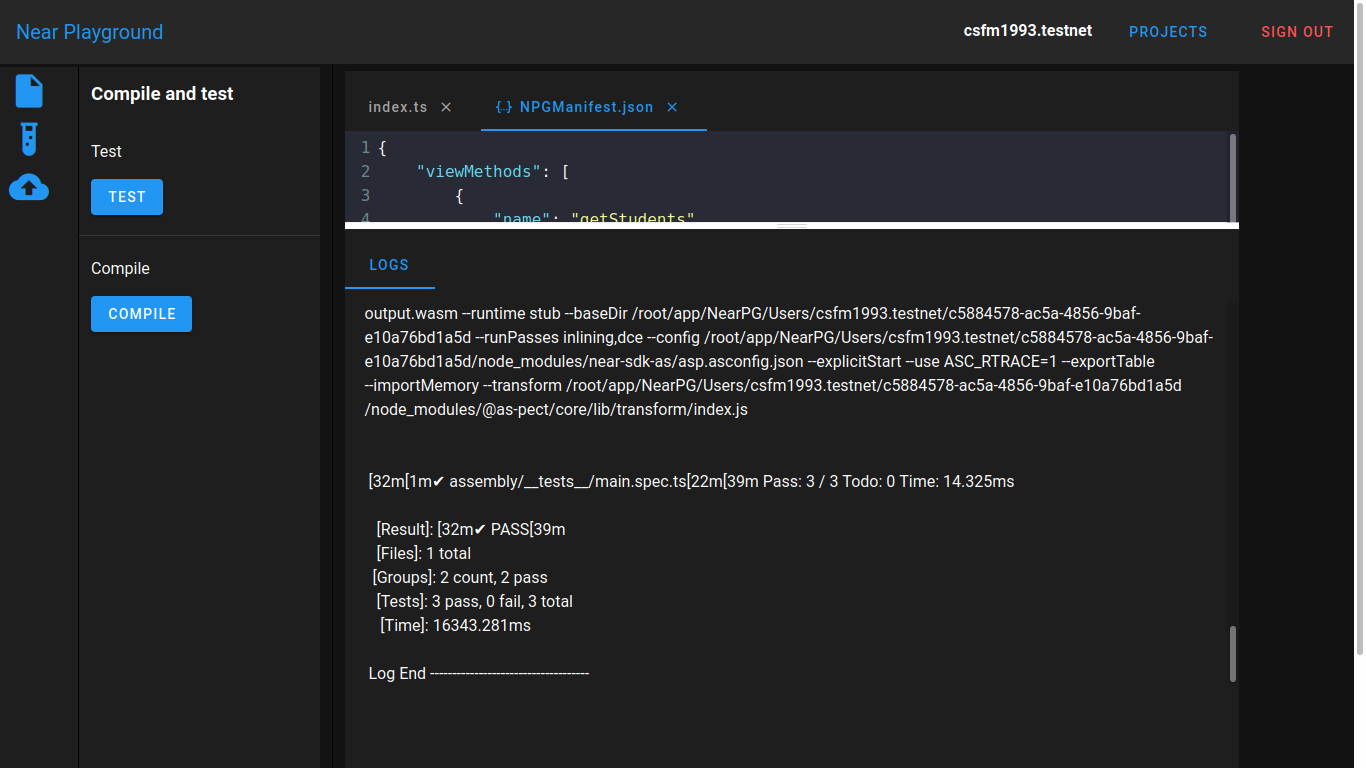
Task: Close the NPGManifest.json tab
Action: [672, 107]
